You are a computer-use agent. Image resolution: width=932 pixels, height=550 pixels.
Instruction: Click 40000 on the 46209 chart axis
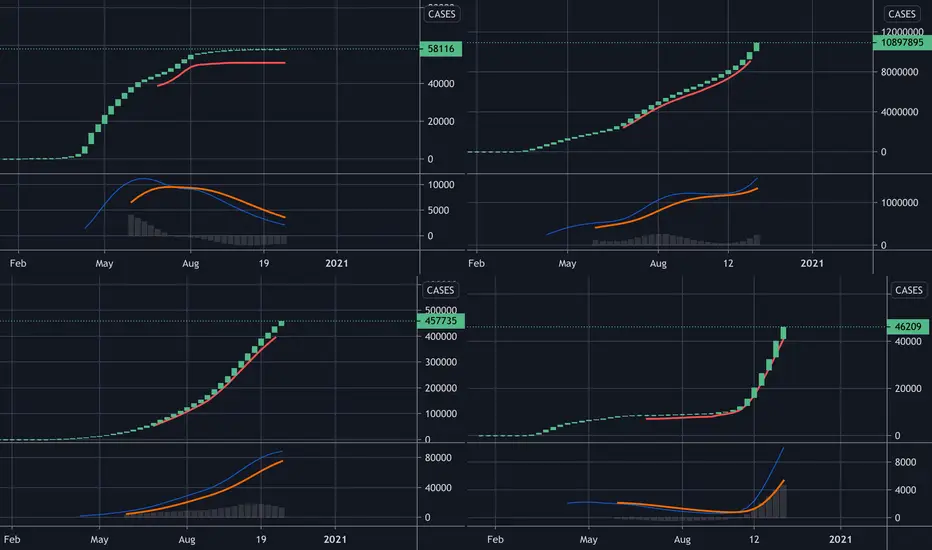point(908,342)
